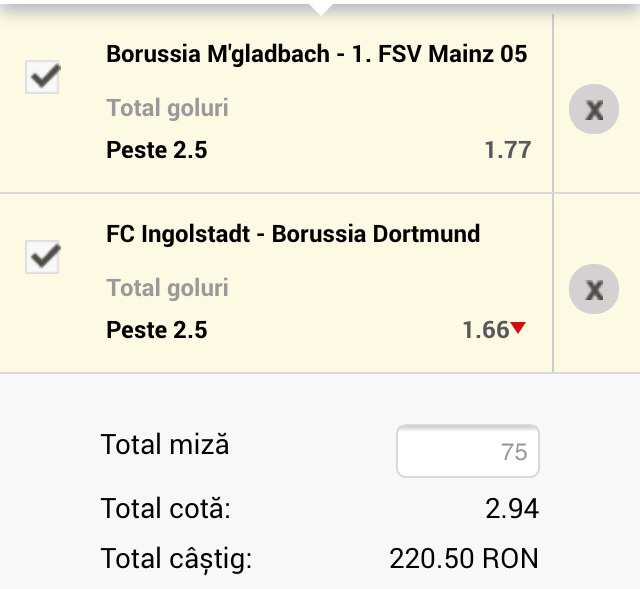Remove the Ingolstadt - Dortmund bet with X
The width and height of the screenshot is (640, 589).
click(594, 290)
